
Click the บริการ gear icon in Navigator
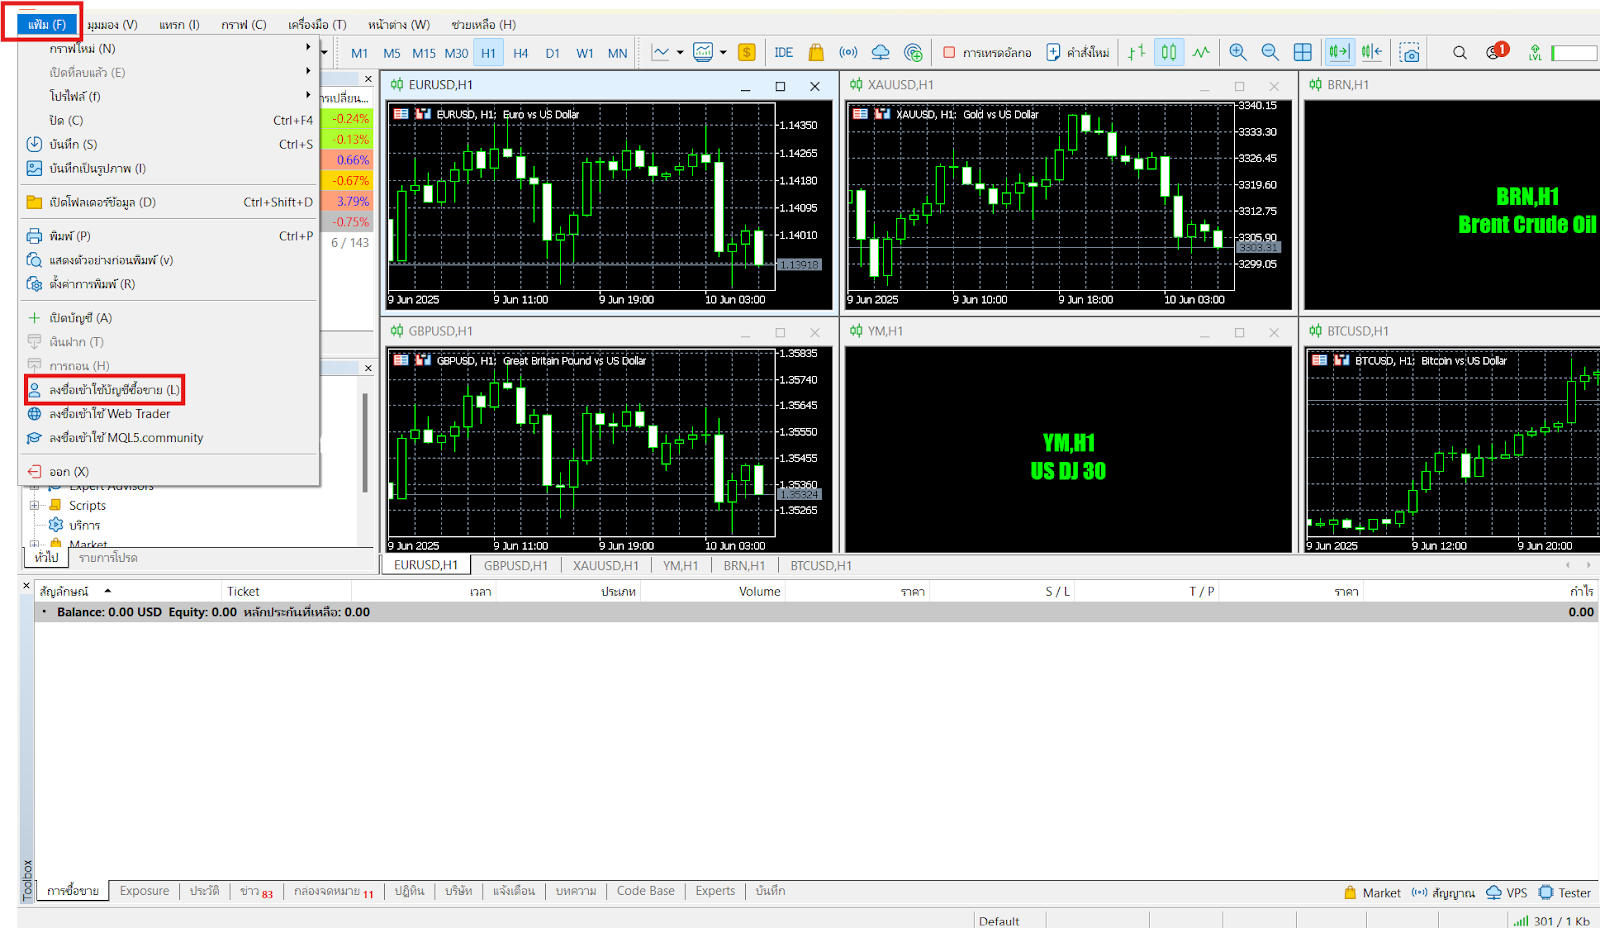[56, 525]
